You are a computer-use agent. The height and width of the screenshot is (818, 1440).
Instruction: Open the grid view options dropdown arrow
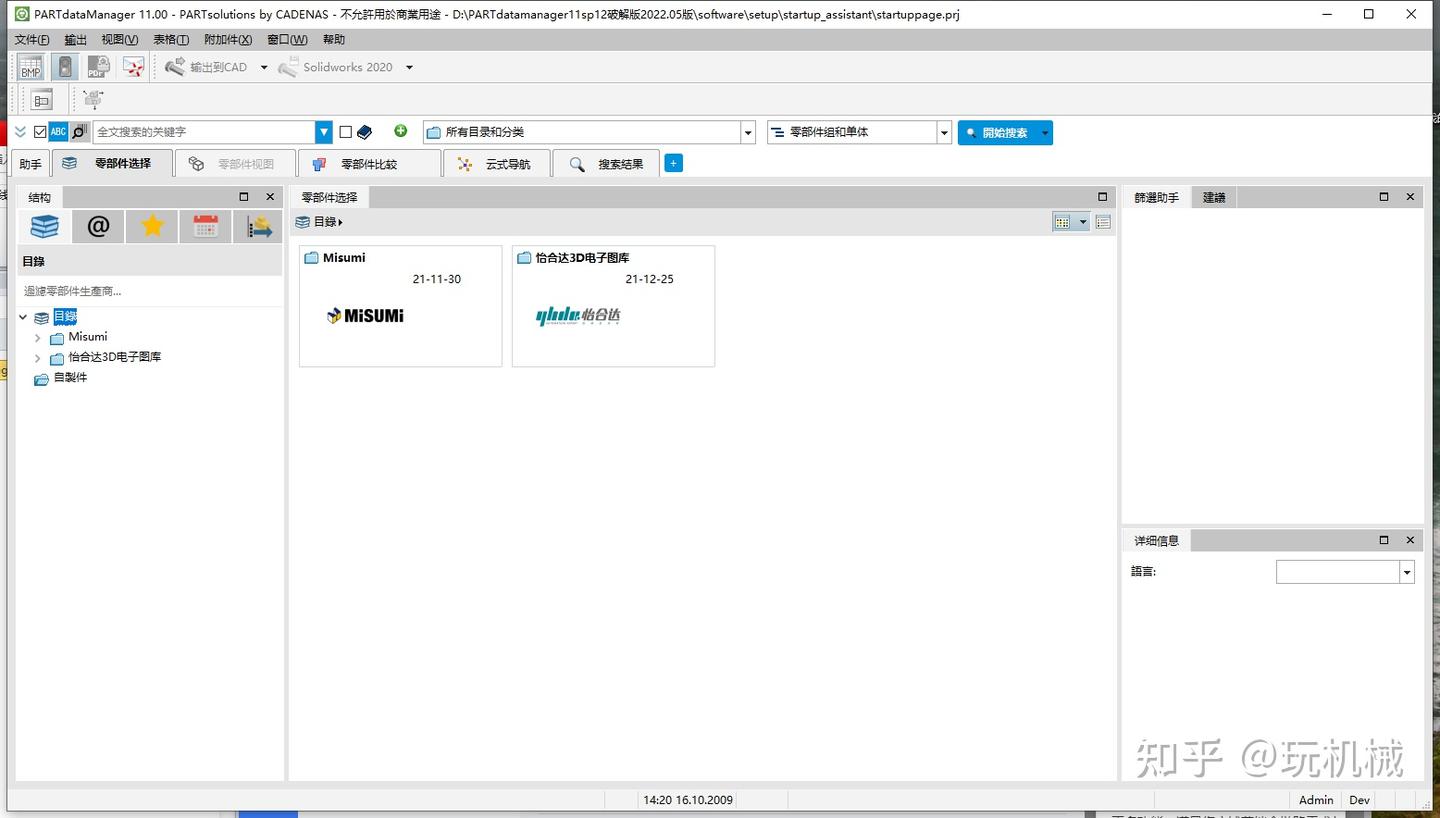click(x=1082, y=222)
